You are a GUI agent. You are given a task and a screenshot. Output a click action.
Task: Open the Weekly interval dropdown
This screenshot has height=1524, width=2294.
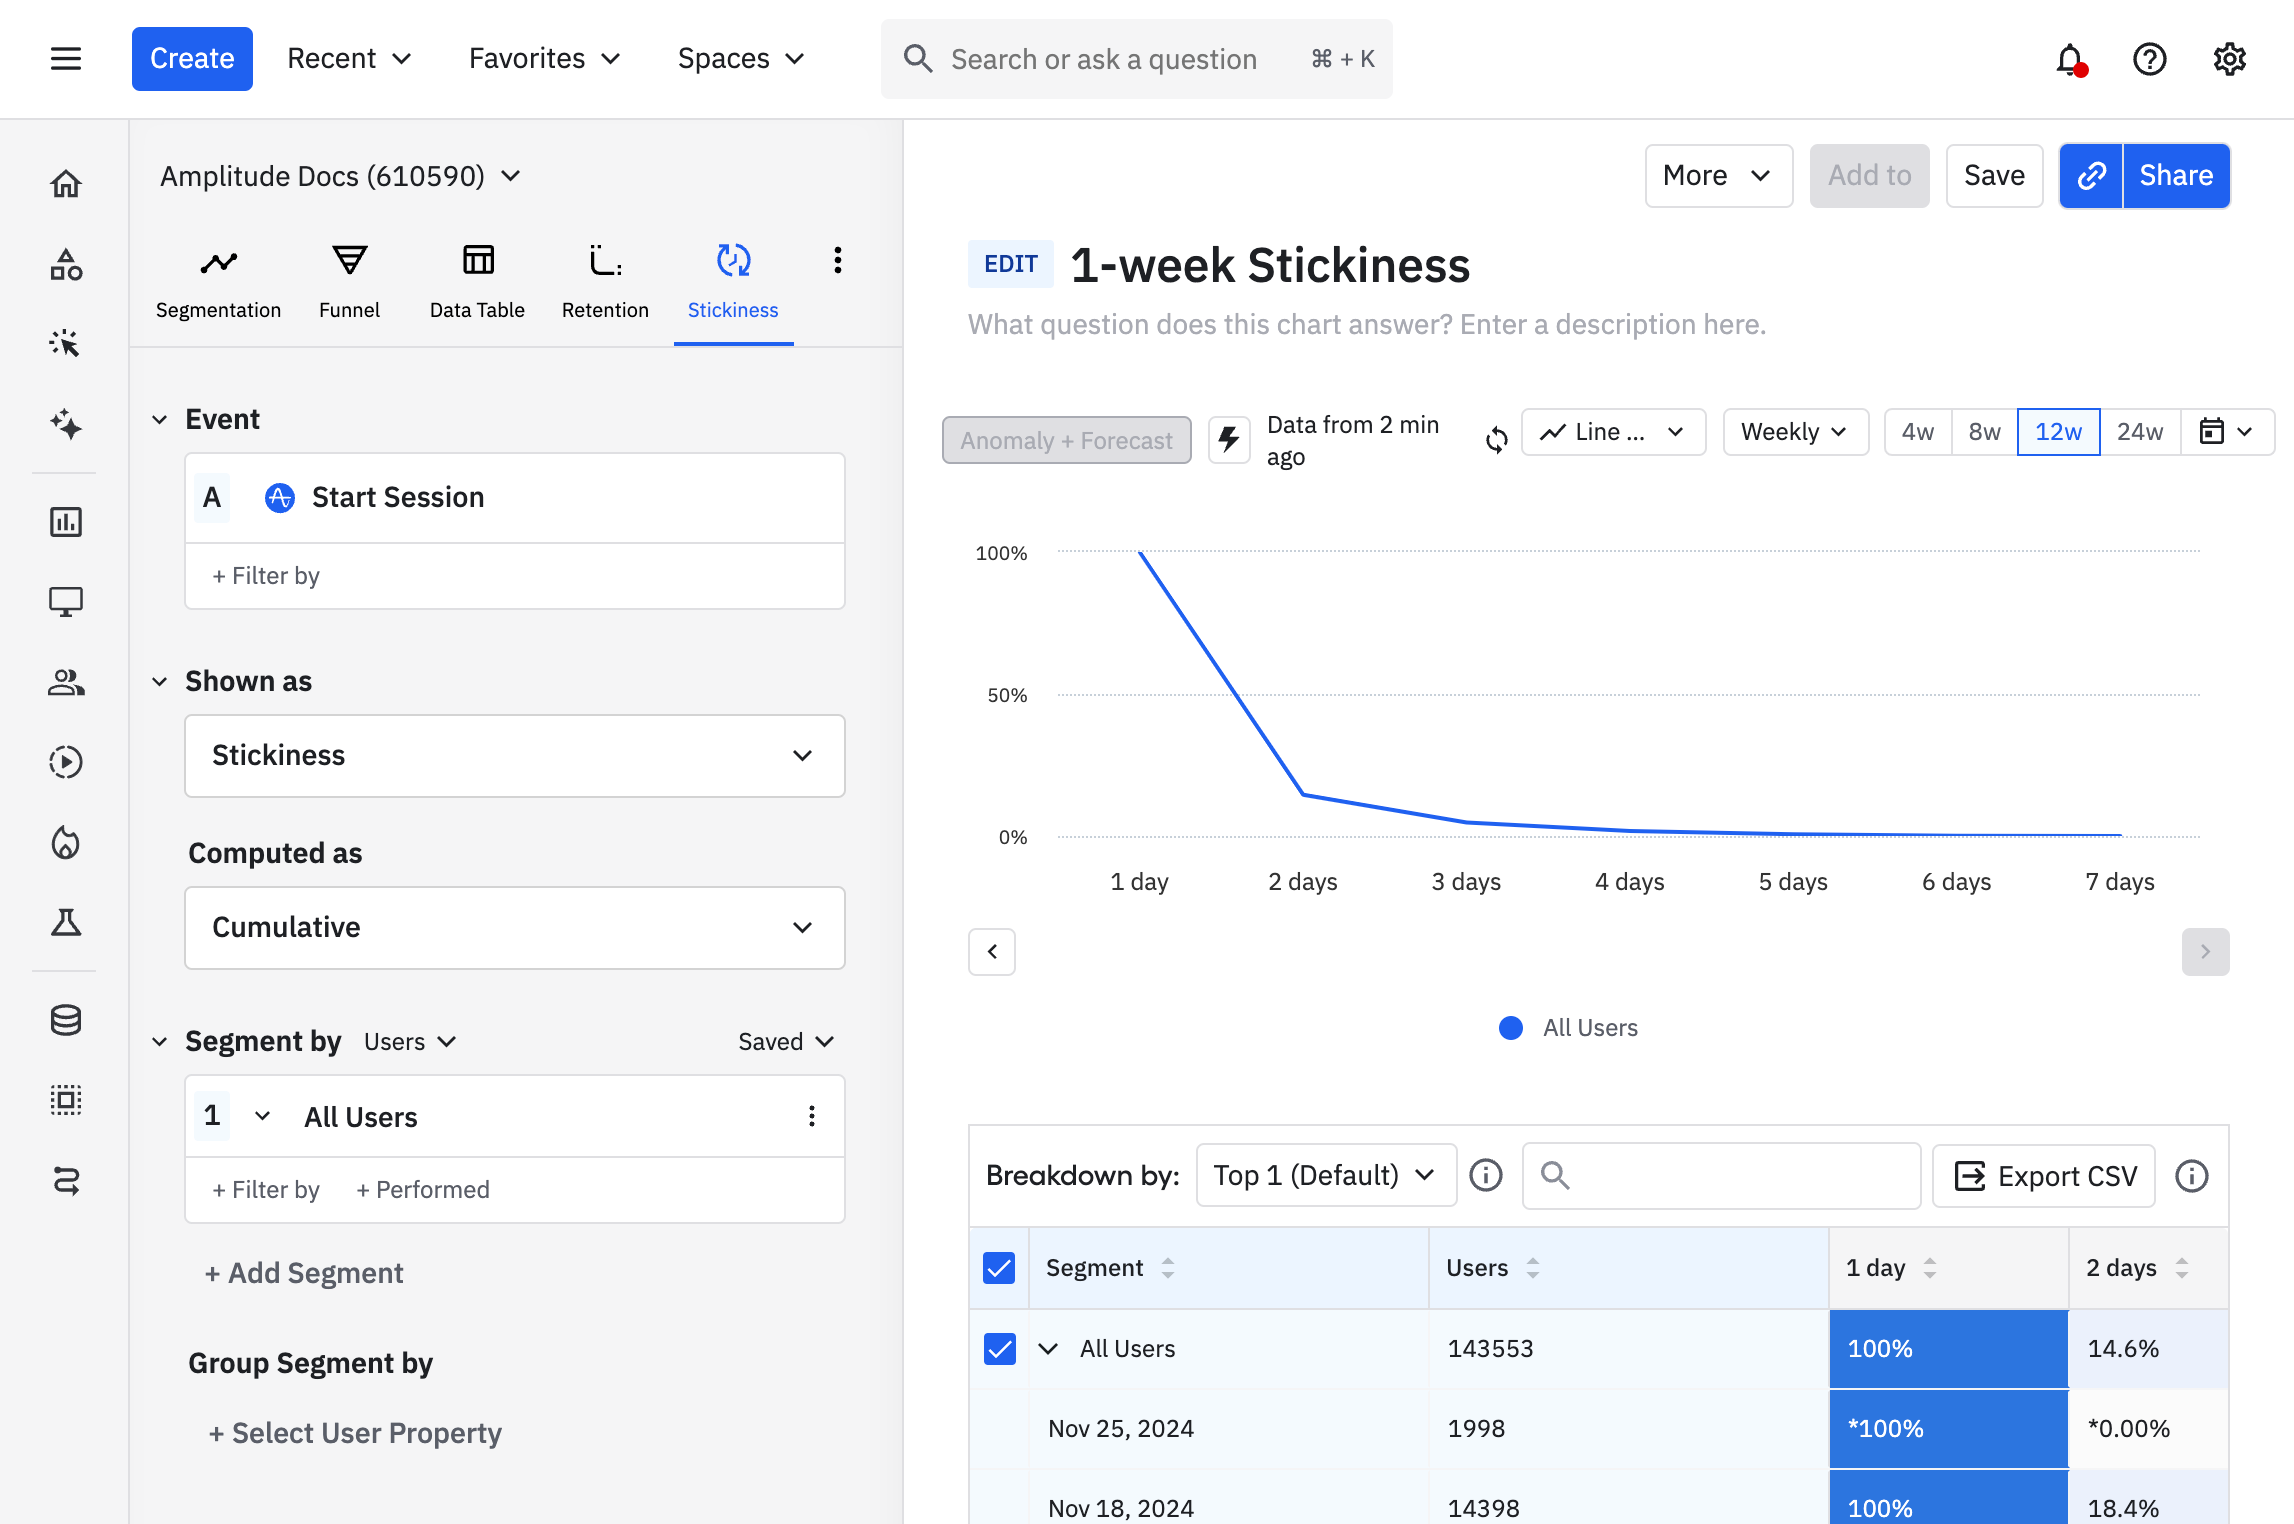coord(1794,431)
